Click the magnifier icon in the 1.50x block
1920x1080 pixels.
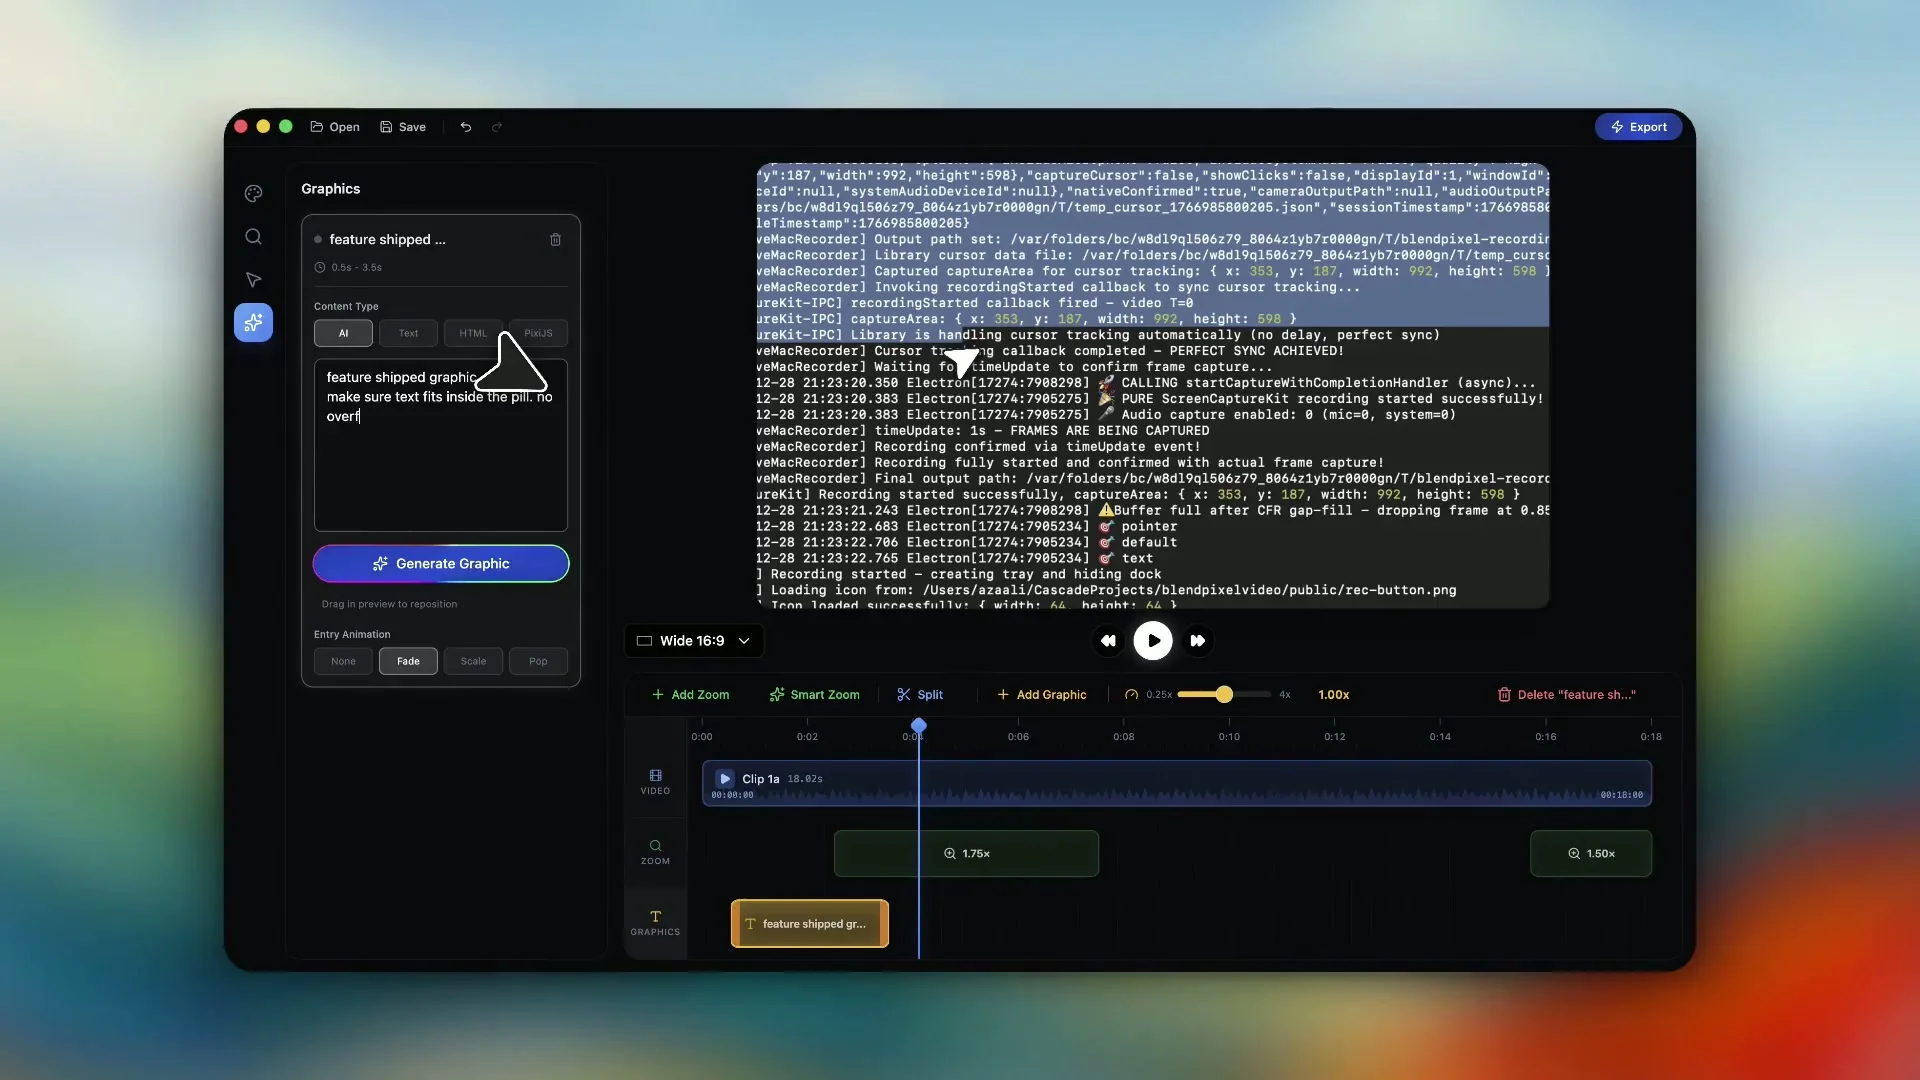(1574, 854)
